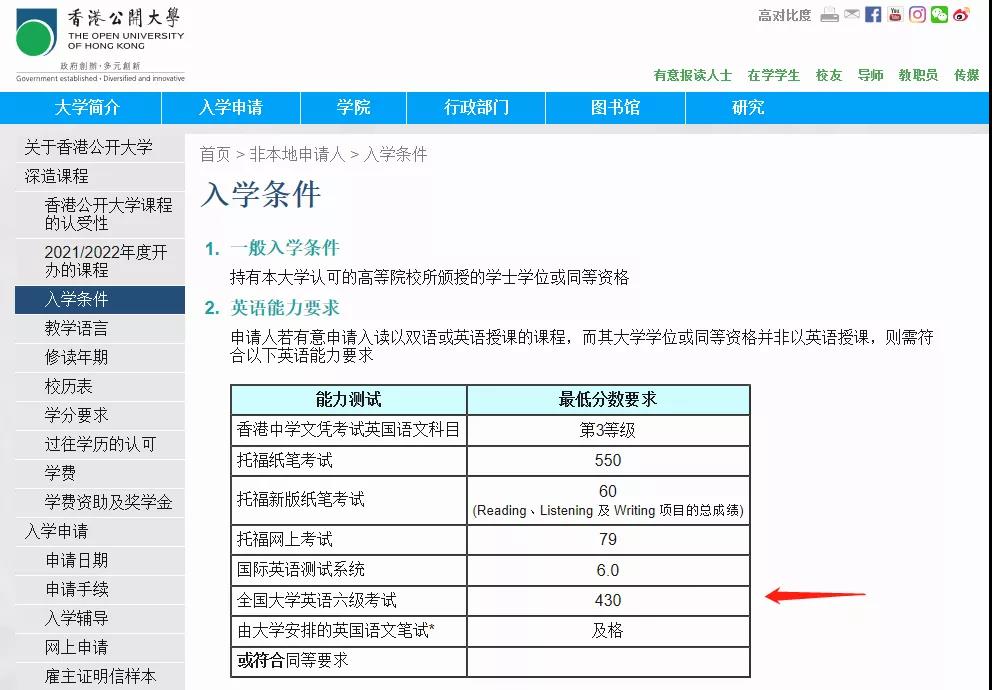Click the 6.0 score cell

pos(608,570)
